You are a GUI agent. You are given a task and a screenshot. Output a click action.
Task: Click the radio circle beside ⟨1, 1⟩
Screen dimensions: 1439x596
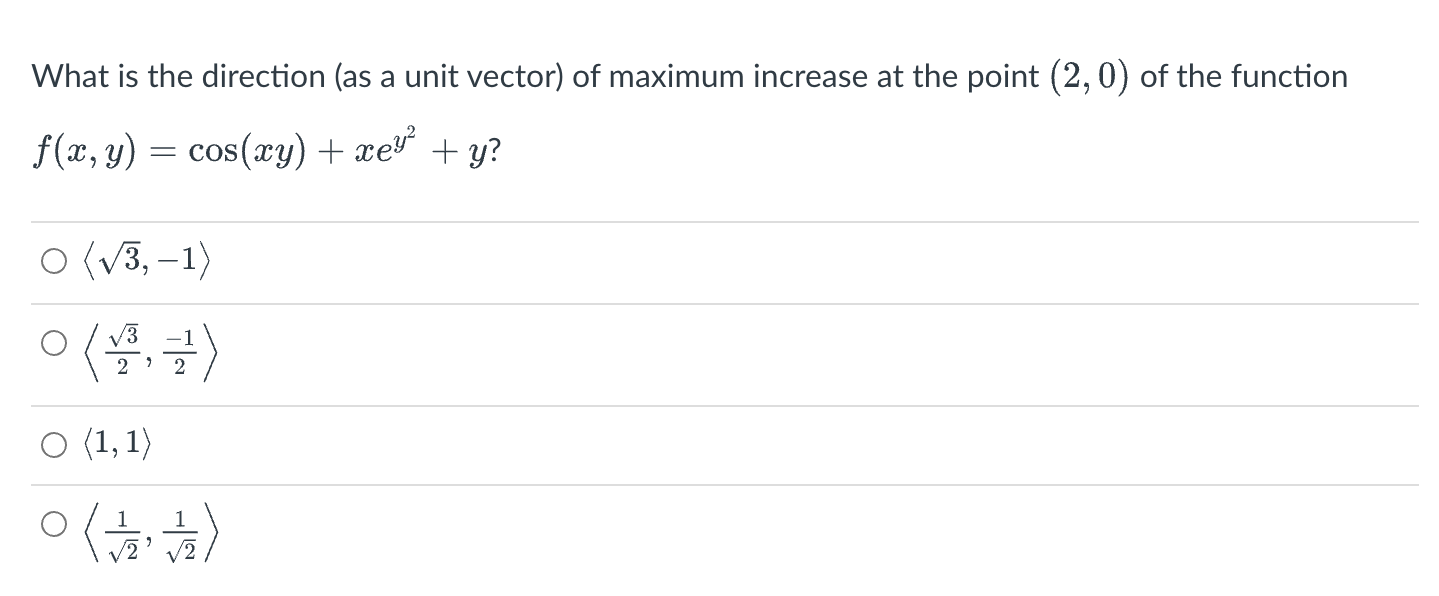coord(53,444)
